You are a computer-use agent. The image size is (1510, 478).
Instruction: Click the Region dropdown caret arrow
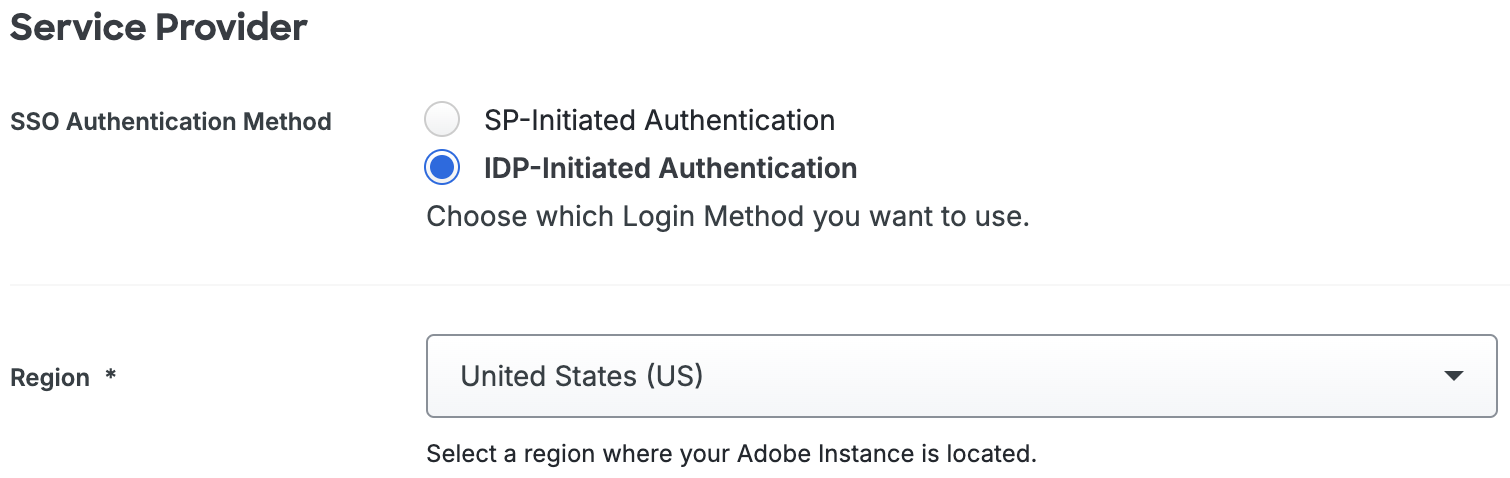(x=1454, y=376)
